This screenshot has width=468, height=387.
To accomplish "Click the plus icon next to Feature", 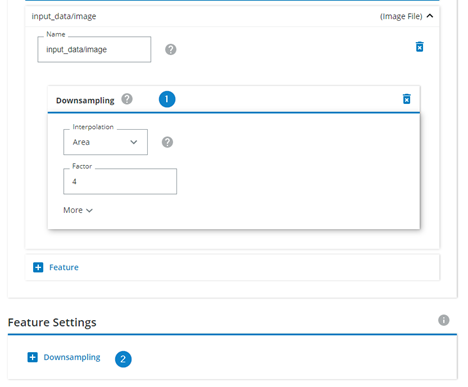I will (x=38, y=267).
